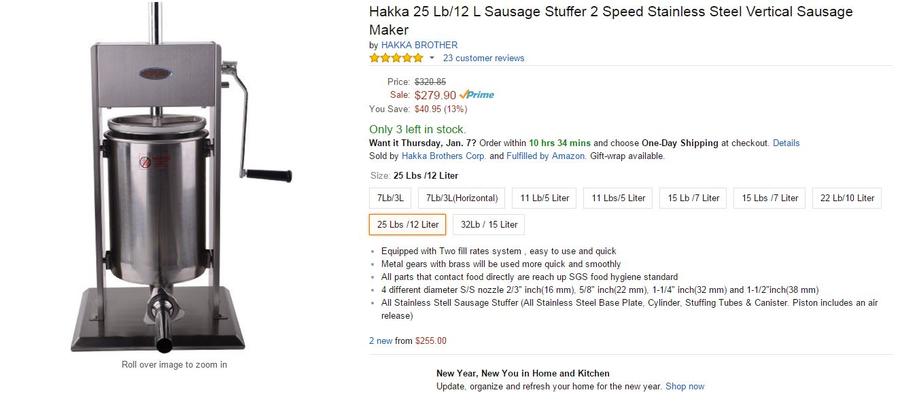Open the 2 new offers link

pos(380,340)
